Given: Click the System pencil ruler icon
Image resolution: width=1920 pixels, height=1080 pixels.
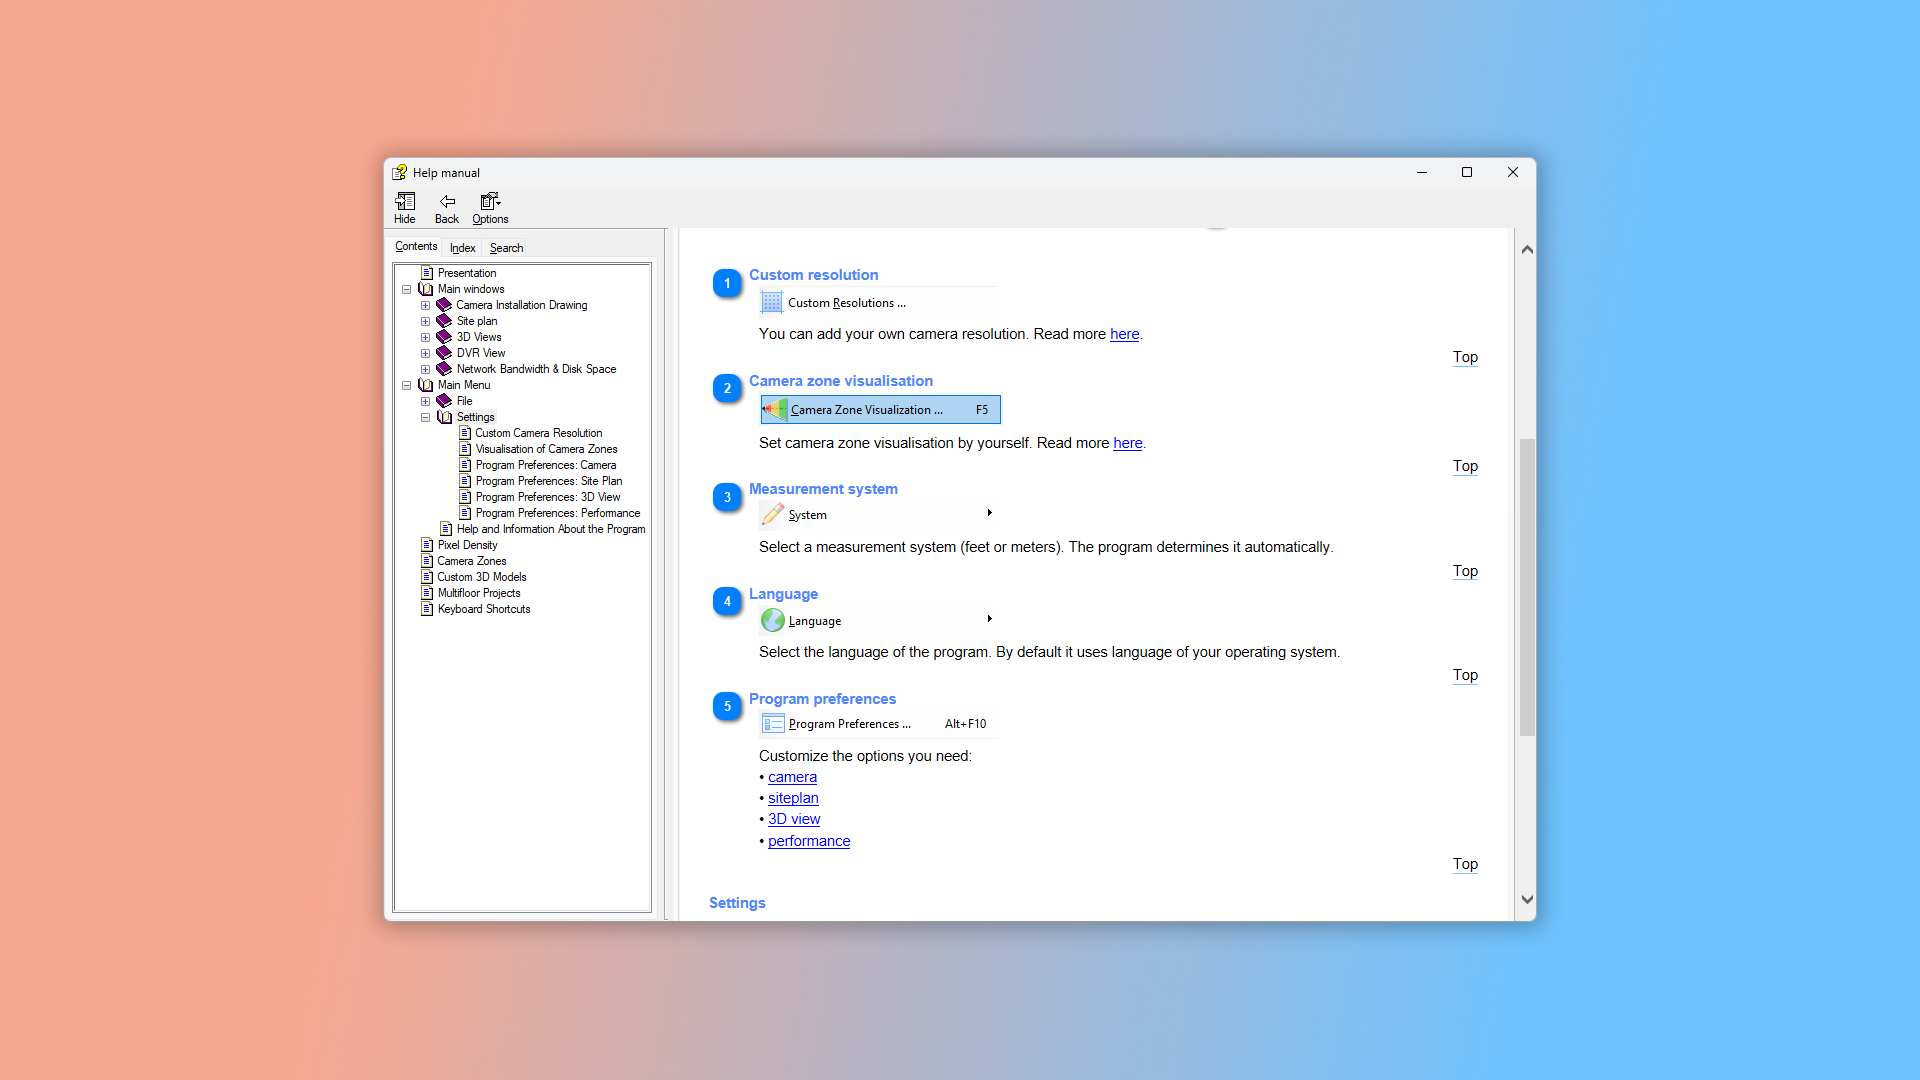Looking at the screenshot, I should point(773,515).
